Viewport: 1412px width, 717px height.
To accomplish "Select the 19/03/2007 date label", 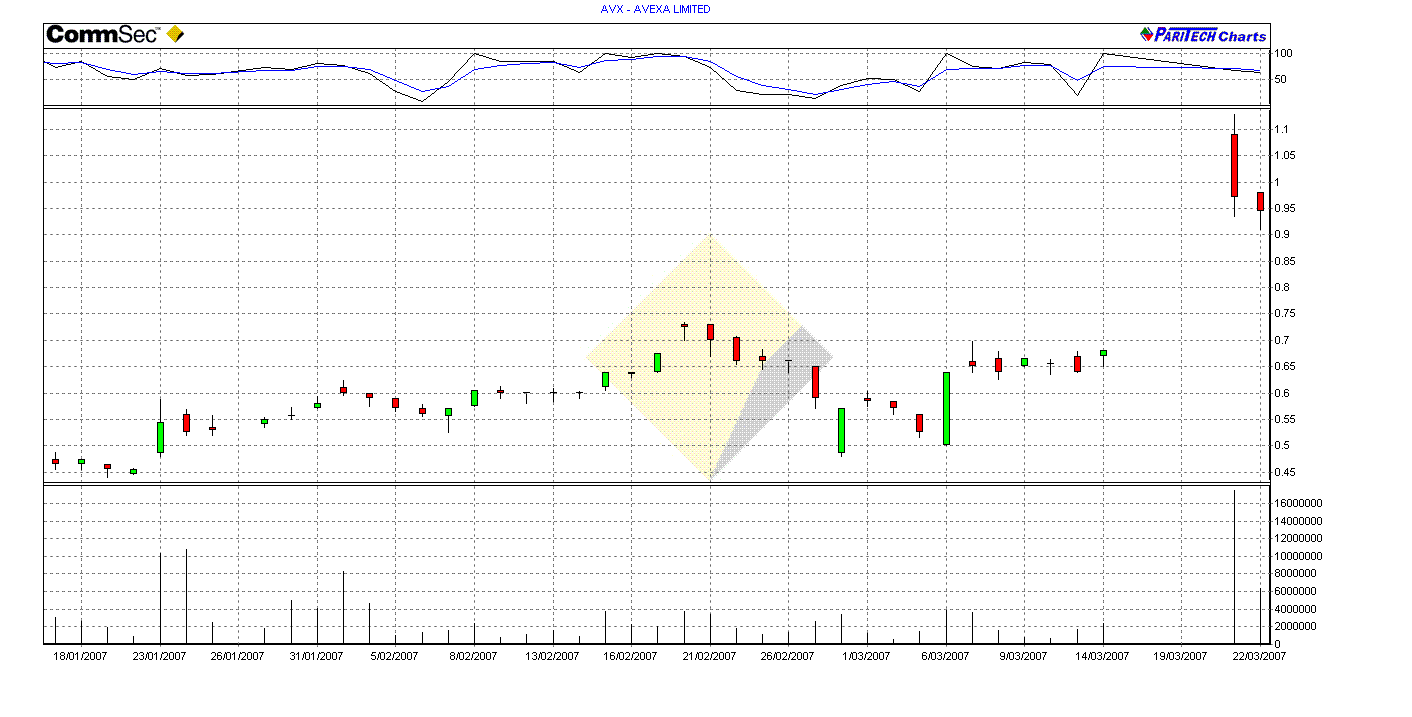I will point(1180,656).
